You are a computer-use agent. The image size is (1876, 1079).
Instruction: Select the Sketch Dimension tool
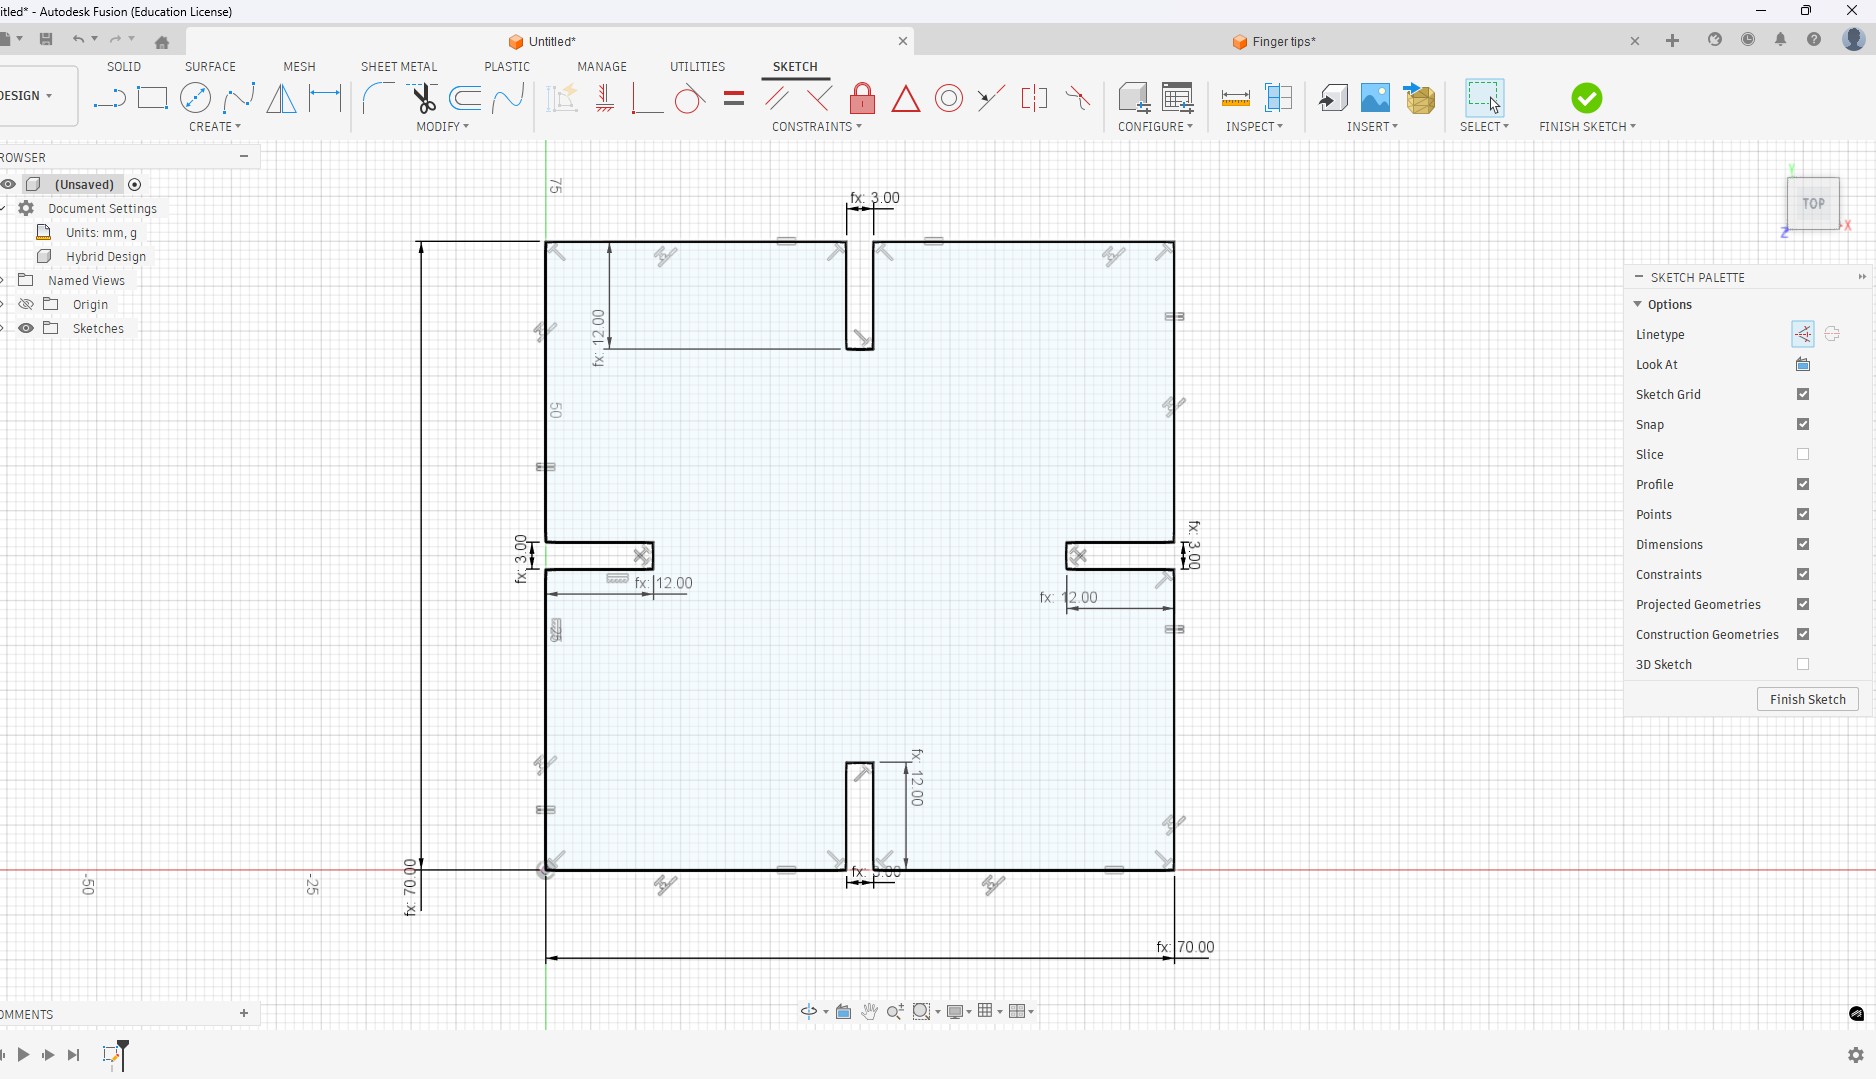click(325, 98)
